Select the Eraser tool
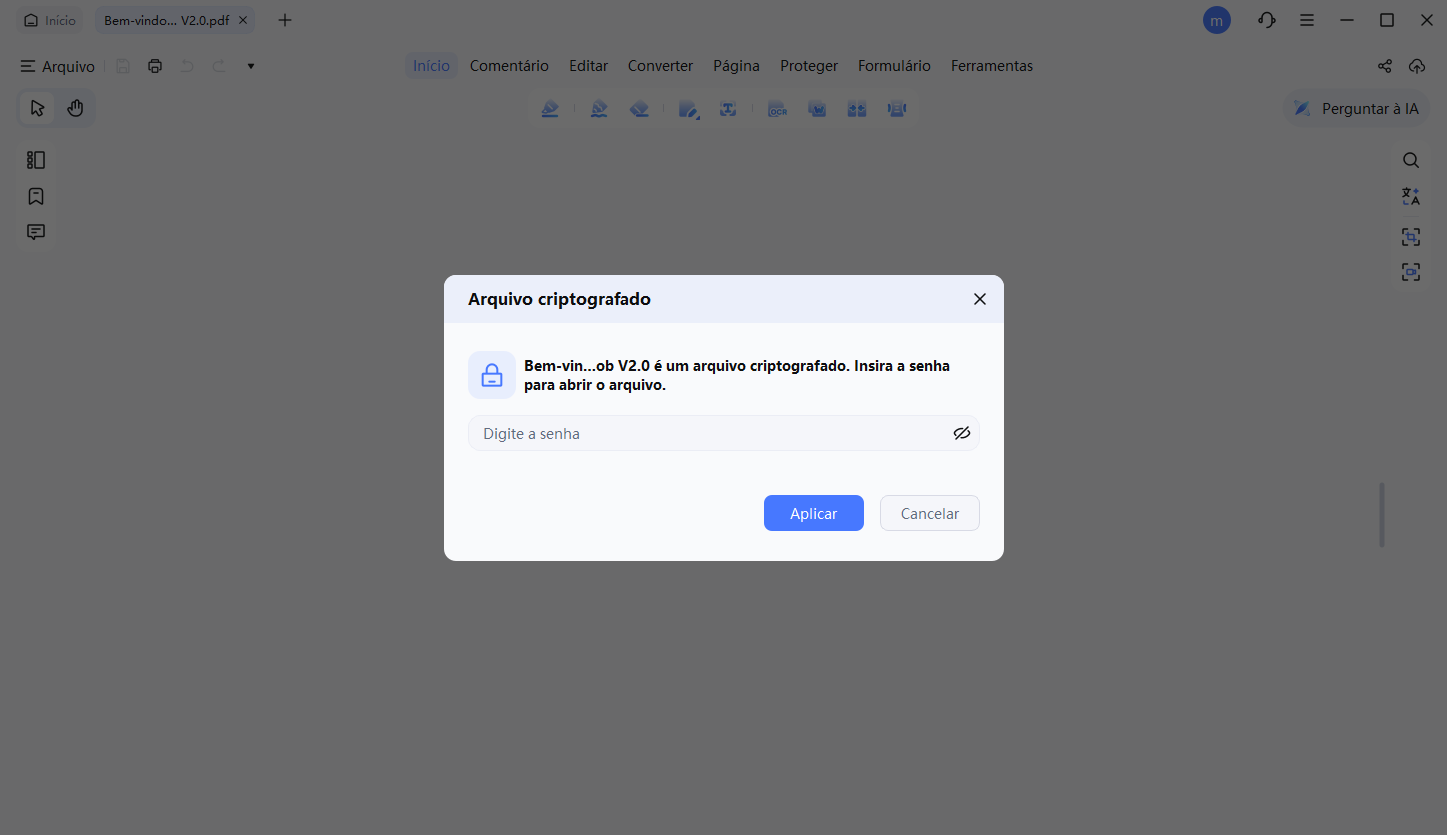Screen dimensions: 1447x835 click(x=639, y=108)
